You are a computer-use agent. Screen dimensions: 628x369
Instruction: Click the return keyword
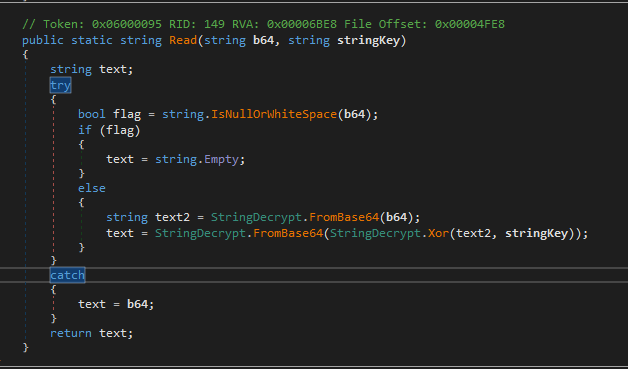[x=71, y=333]
